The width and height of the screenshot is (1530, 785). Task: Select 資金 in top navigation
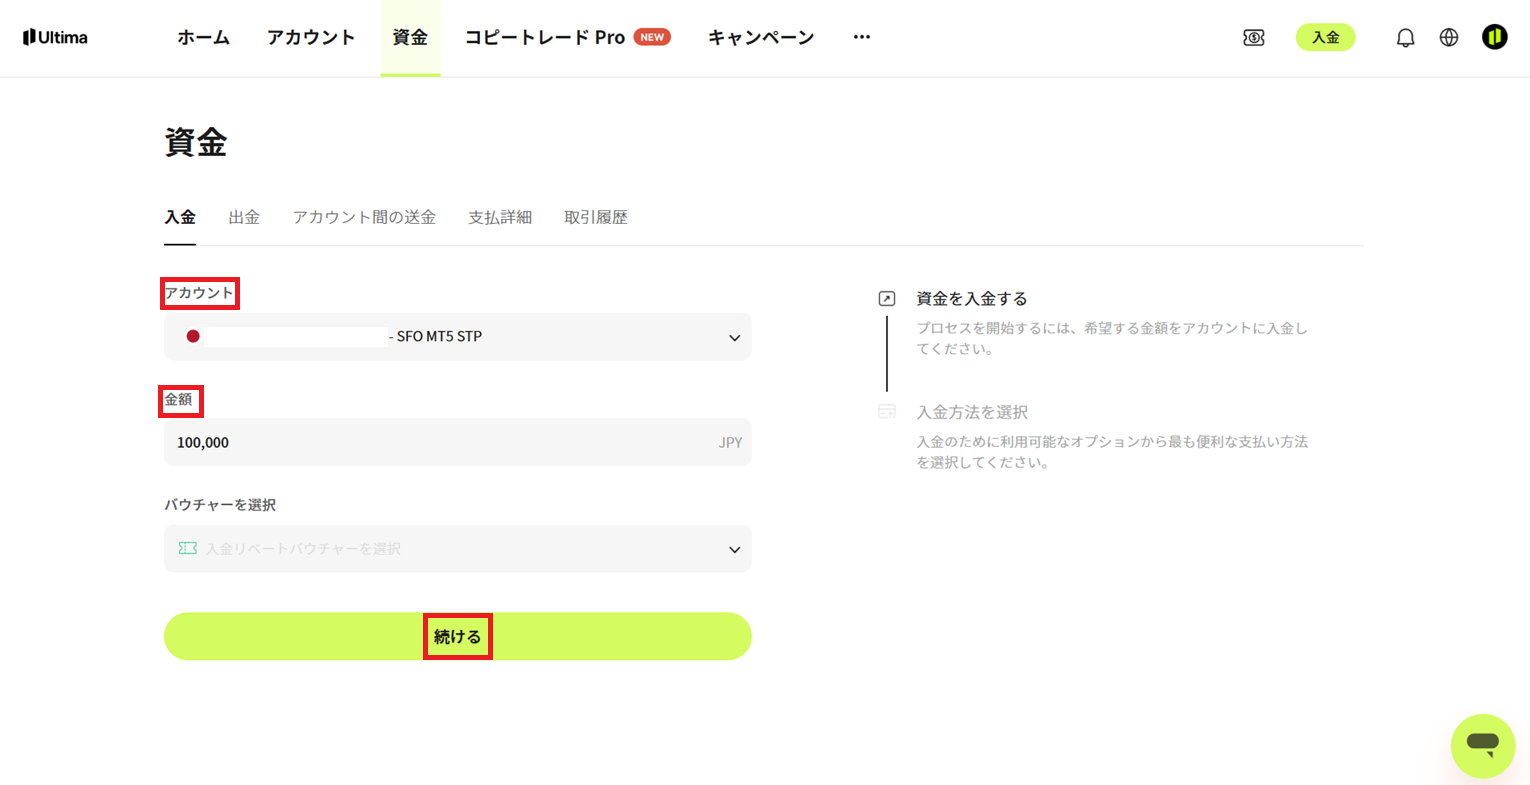click(410, 37)
